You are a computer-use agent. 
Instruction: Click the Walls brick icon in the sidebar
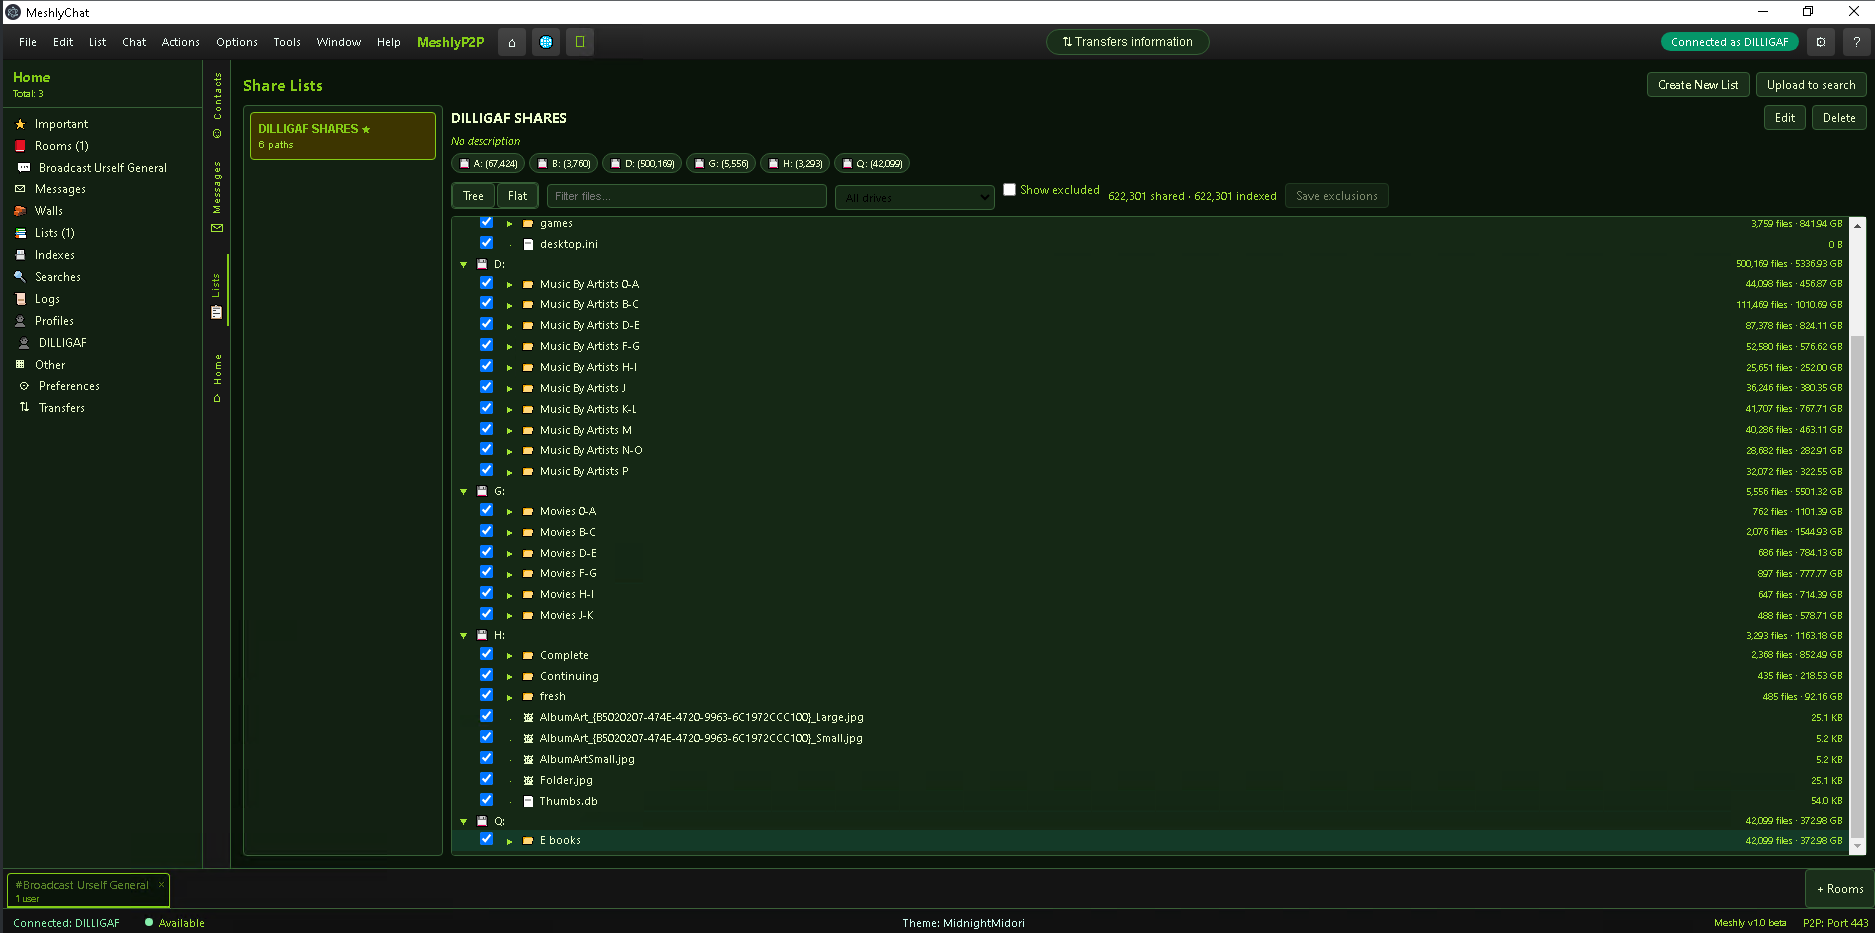[20, 211]
